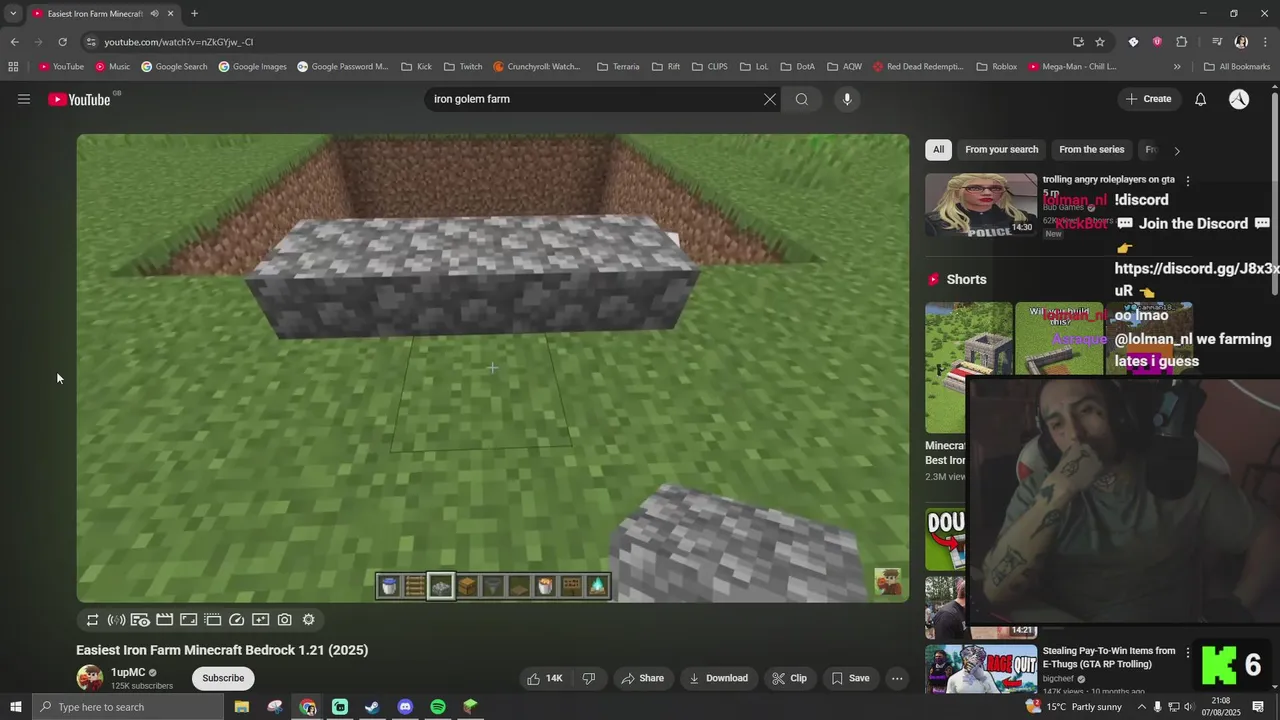The image size is (1280, 720).
Task: Start voice search with the microphone
Action: click(x=847, y=99)
